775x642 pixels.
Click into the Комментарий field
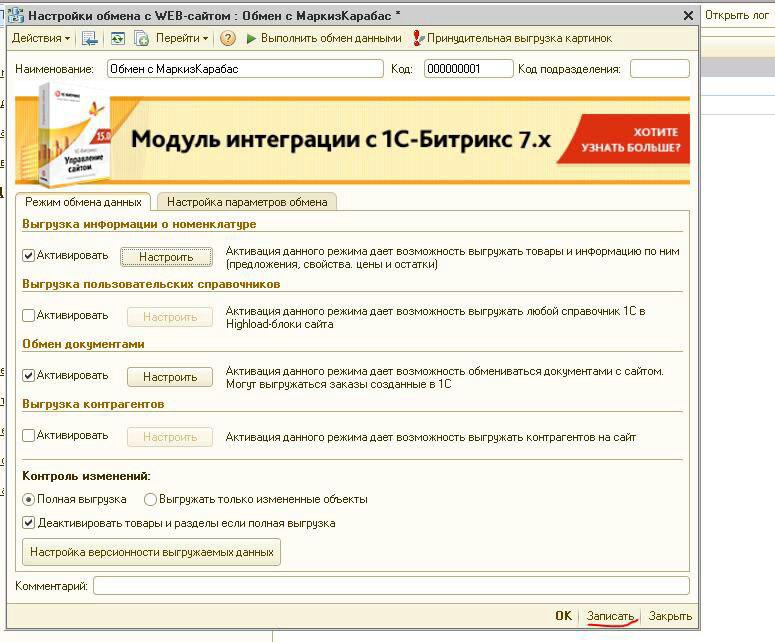pos(391,586)
